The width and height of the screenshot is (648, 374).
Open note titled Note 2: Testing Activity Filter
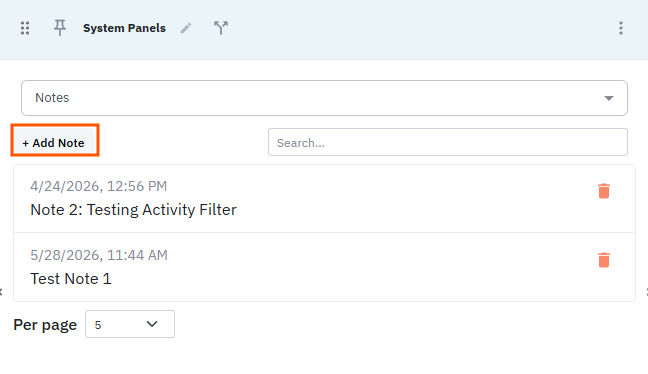coord(133,210)
